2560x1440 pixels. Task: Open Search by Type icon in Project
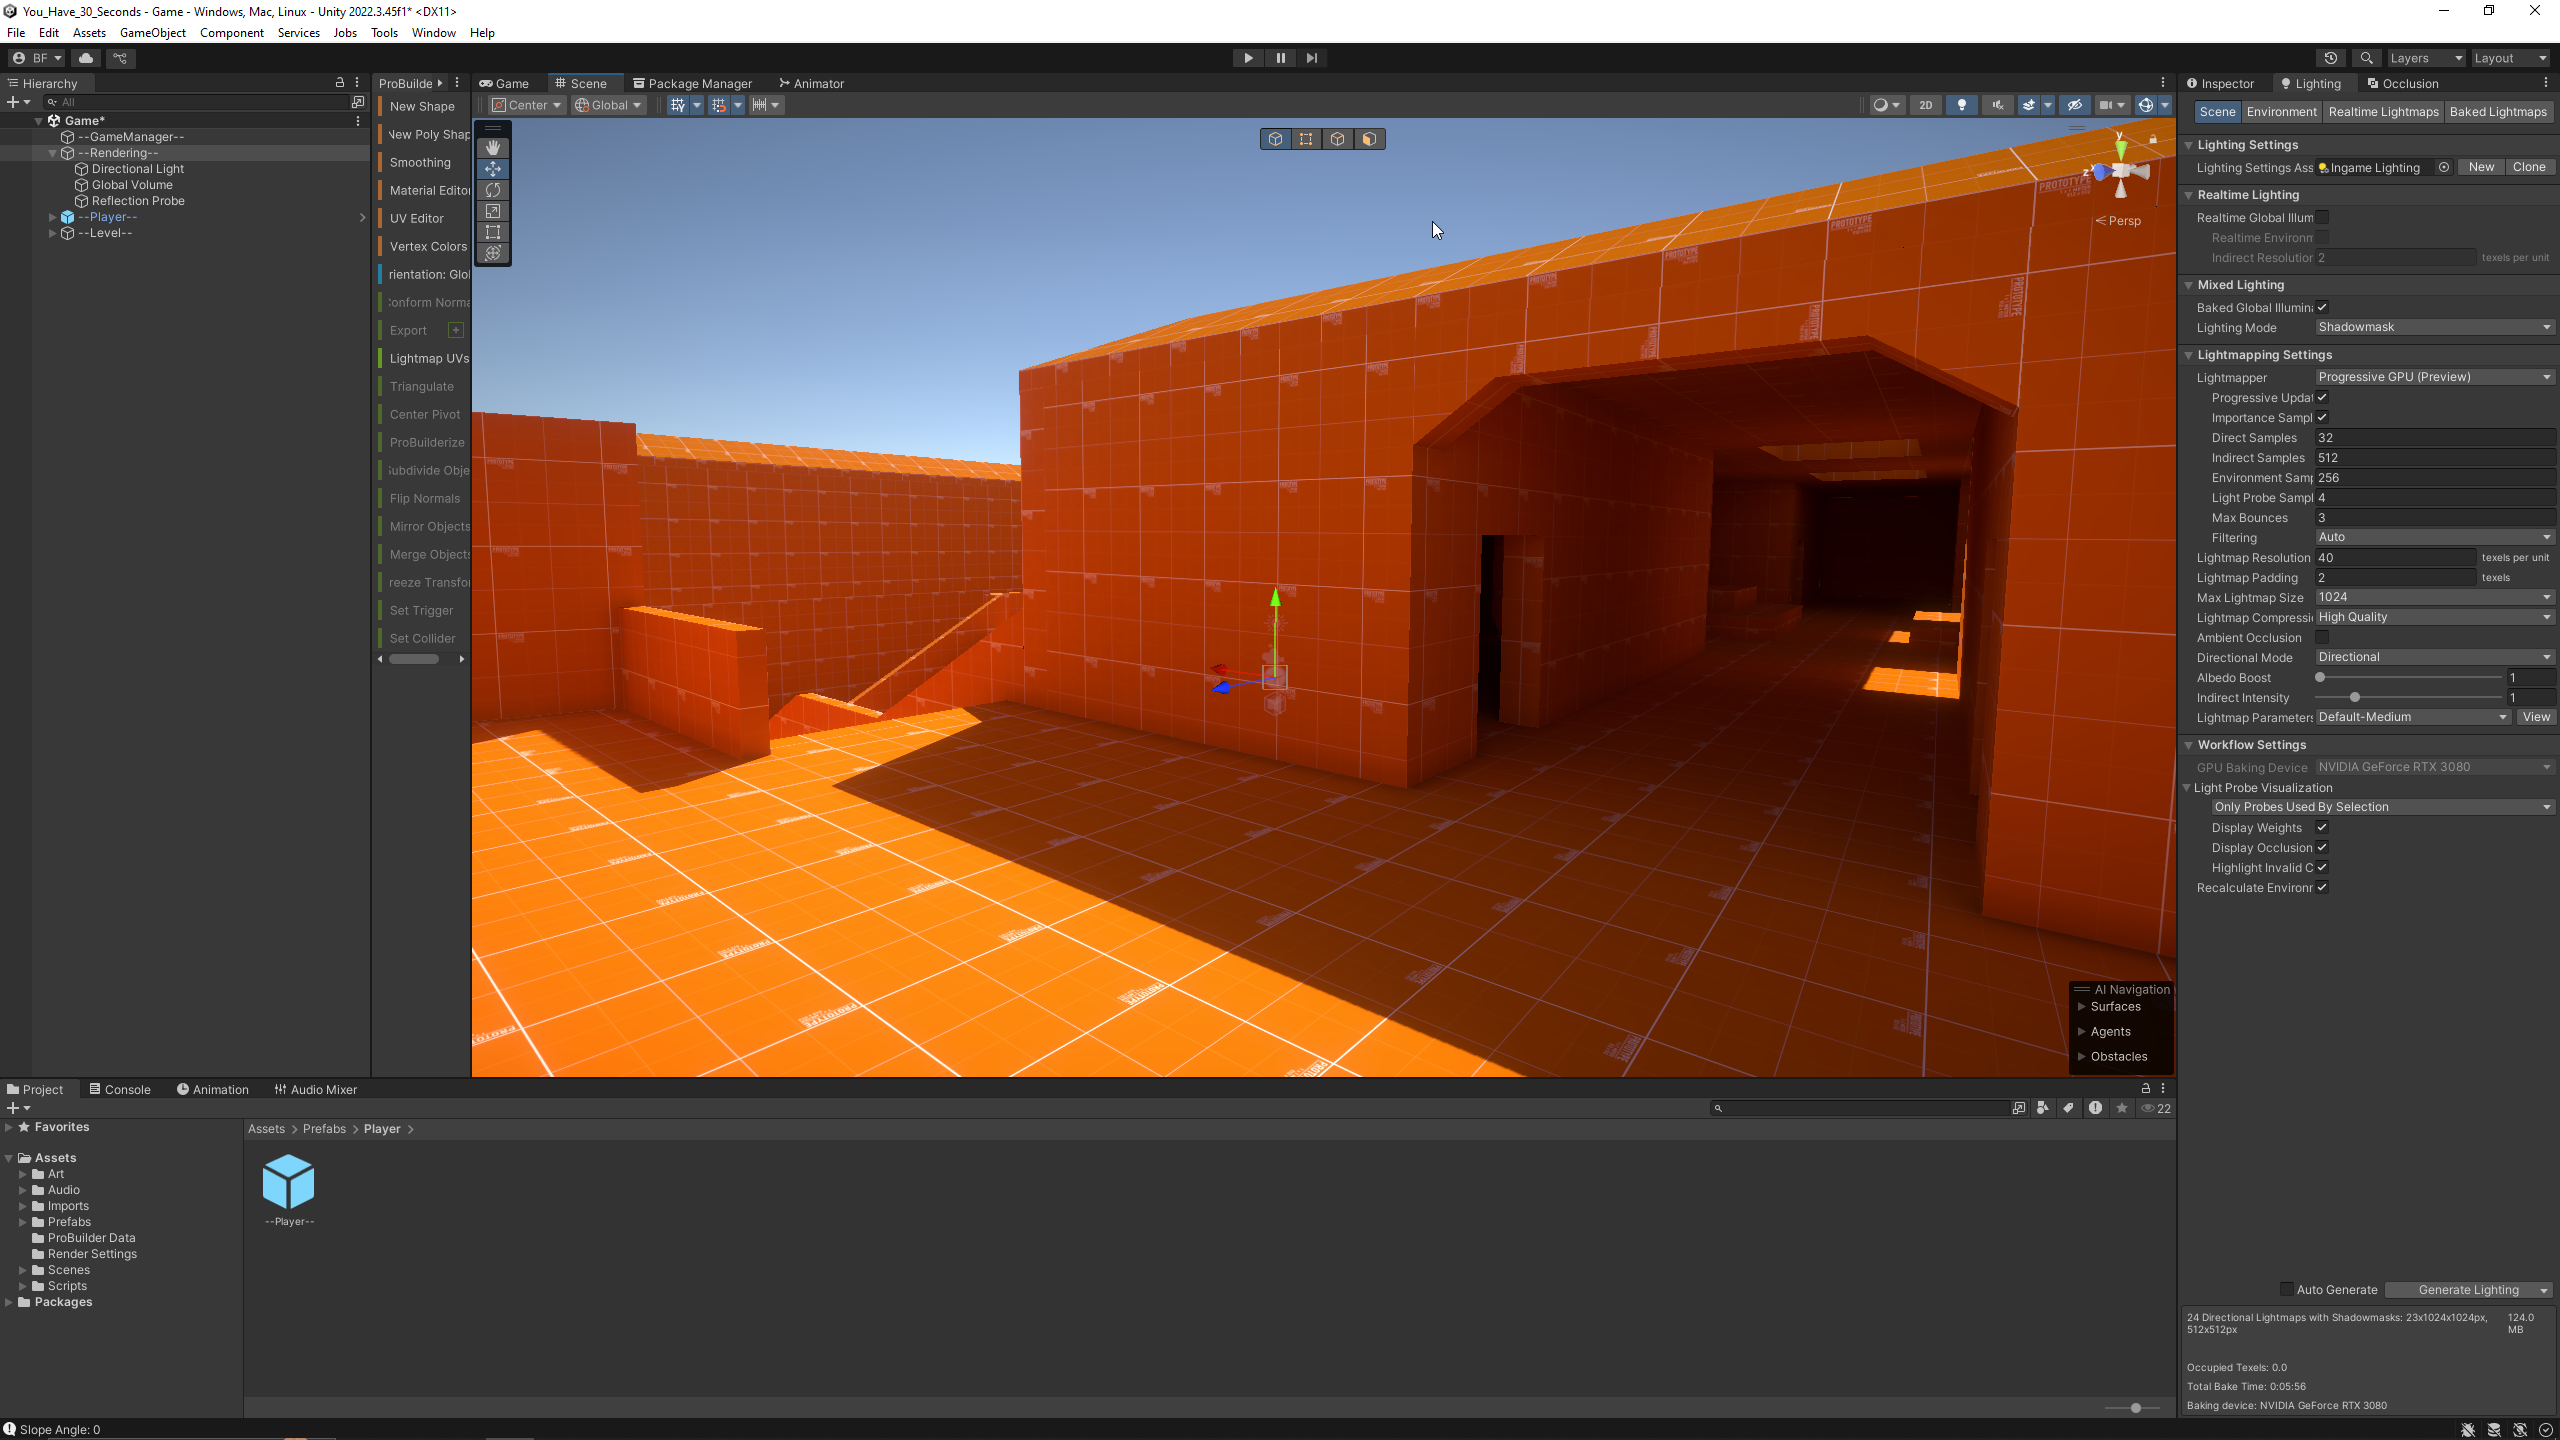2043,1108
